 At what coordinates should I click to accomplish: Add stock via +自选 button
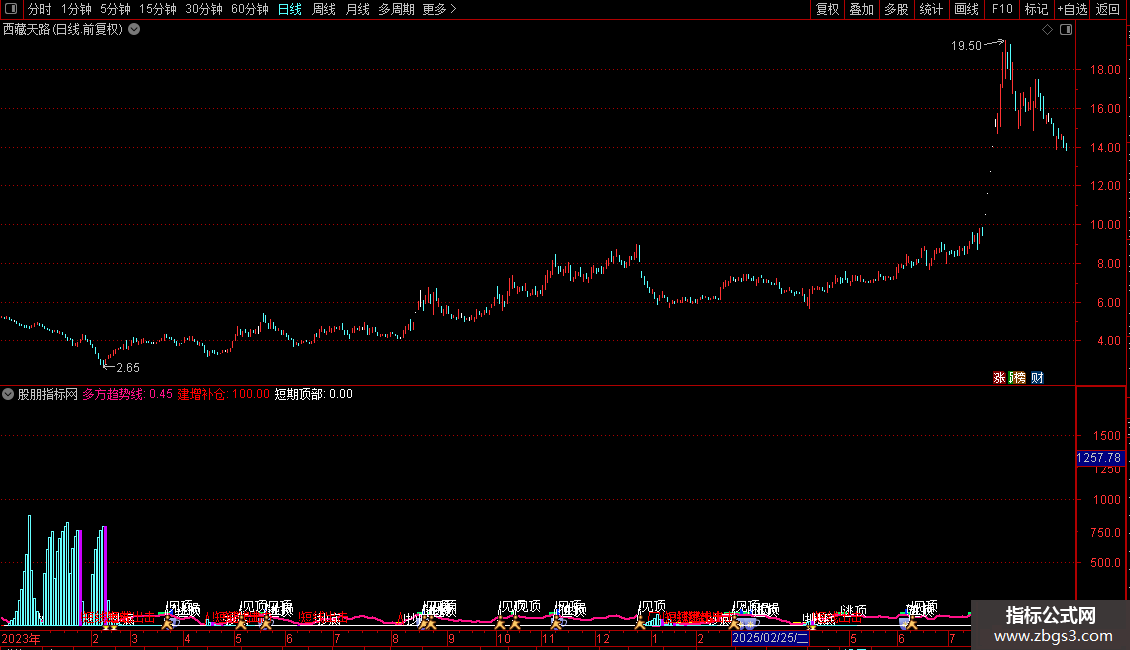[1072, 9]
